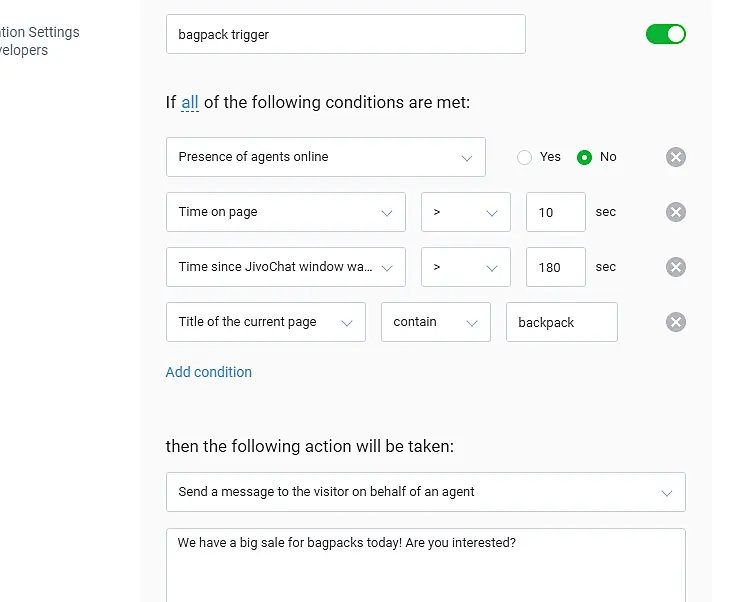Change the contain operator dropdown
745x602 pixels.
pos(435,322)
